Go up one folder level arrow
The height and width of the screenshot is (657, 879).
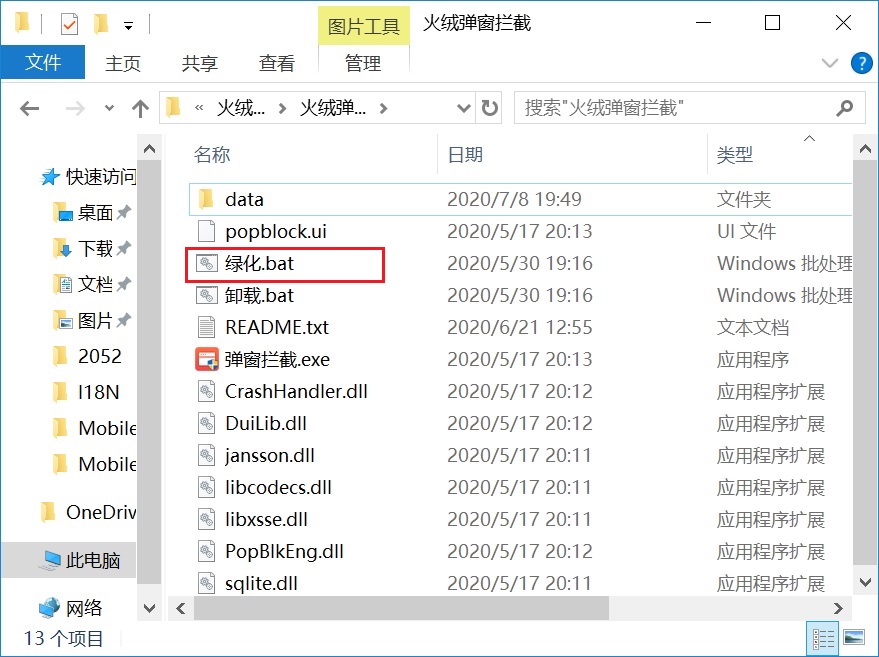click(x=140, y=108)
